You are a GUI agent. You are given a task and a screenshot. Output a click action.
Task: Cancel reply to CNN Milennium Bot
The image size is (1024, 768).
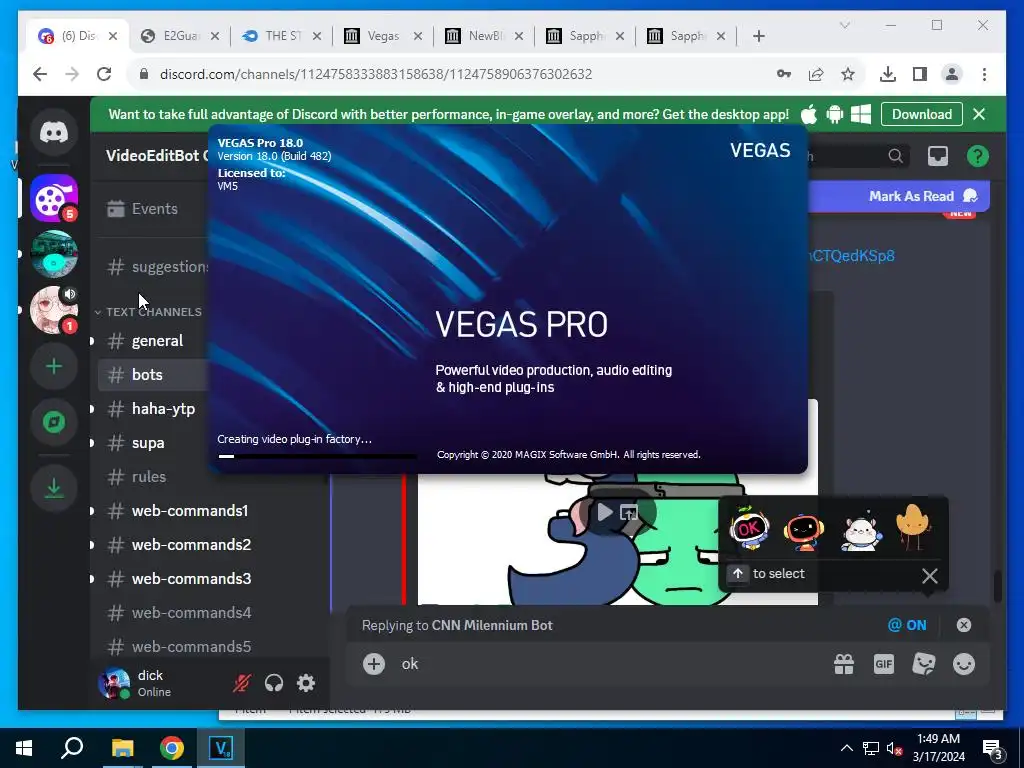click(x=963, y=625)
